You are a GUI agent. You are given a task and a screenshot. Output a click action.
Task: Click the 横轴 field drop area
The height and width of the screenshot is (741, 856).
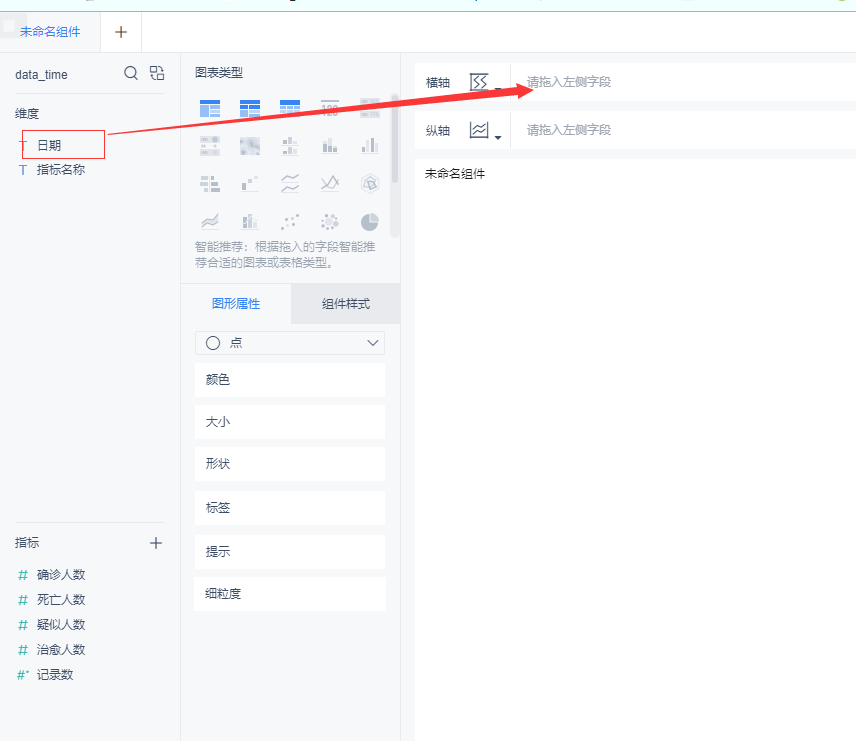pyautogui.click(x=683, y=82)
